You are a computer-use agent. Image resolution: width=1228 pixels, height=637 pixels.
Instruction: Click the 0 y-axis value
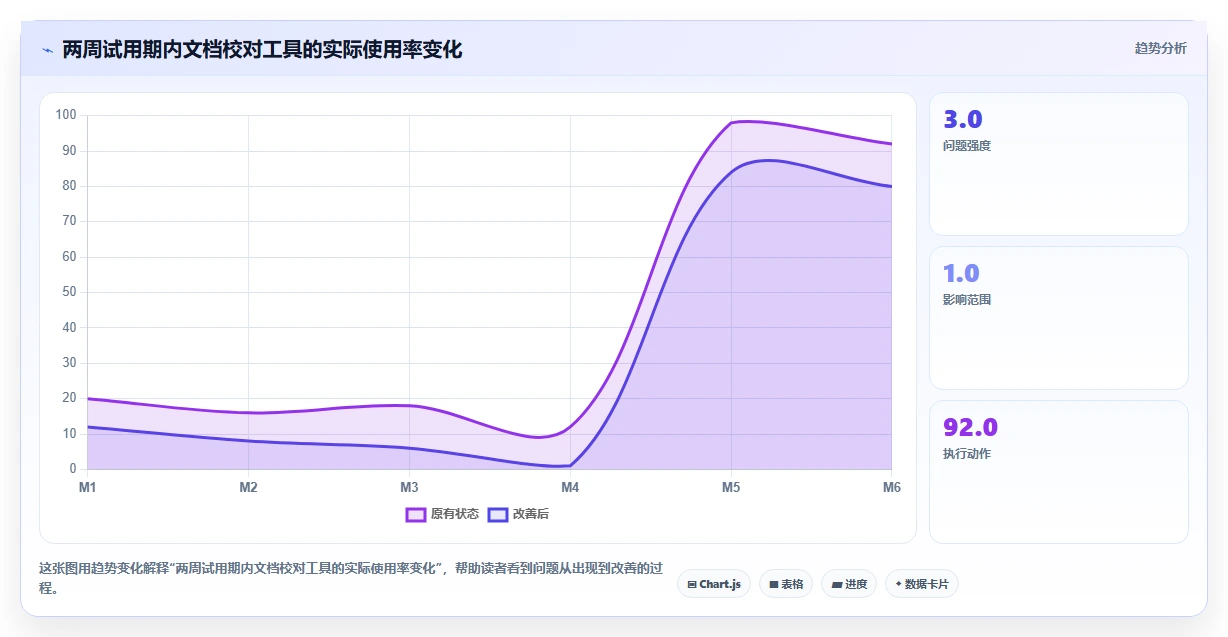[x=73, y=469]
